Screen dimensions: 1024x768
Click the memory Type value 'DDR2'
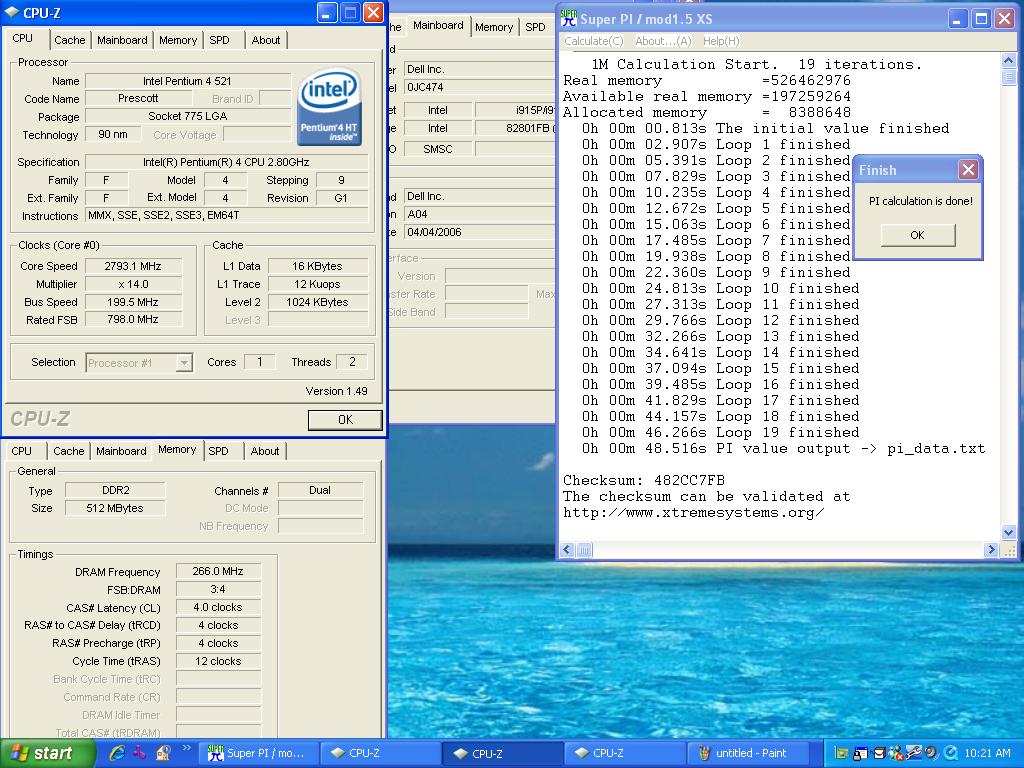(115, 490)
